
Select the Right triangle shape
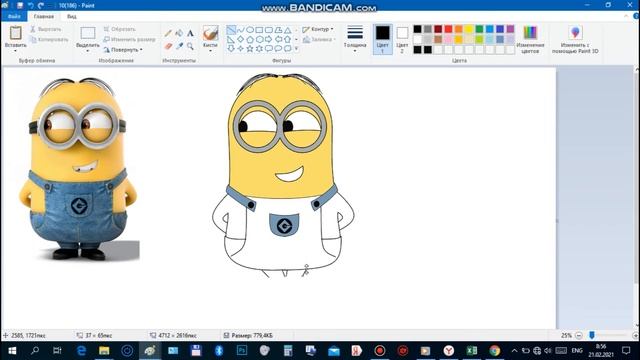[231, 39]
